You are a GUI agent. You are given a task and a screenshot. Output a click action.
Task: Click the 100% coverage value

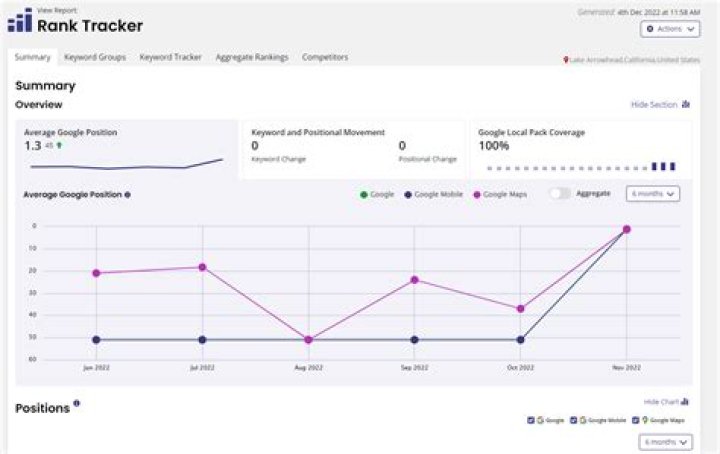pos(494,146)
